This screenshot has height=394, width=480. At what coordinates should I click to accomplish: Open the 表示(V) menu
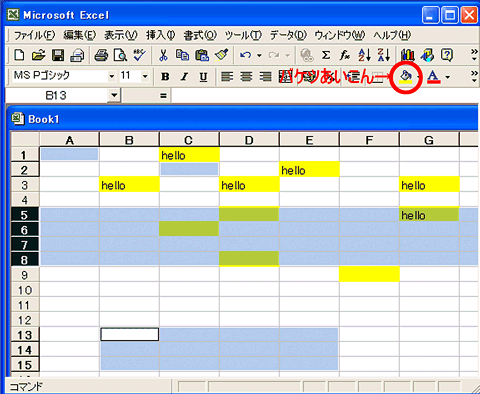121,35
